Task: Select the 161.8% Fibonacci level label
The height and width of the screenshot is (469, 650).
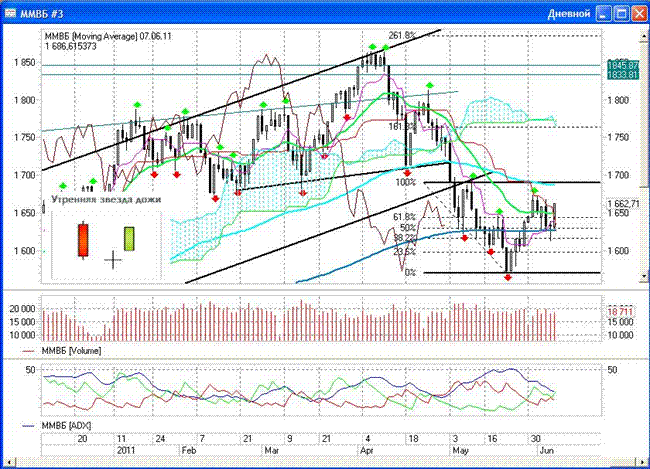Action: click(402, 126)
